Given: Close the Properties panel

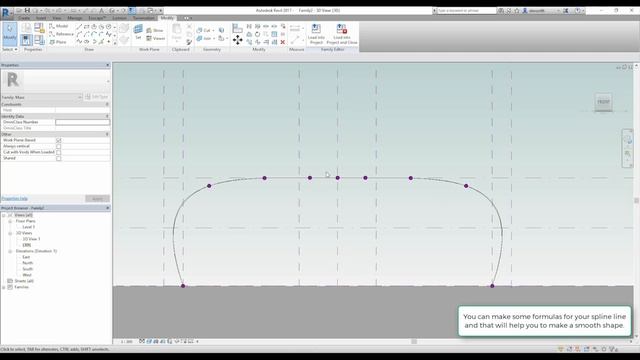Looking at the screenshot, I should pos(108,65).
